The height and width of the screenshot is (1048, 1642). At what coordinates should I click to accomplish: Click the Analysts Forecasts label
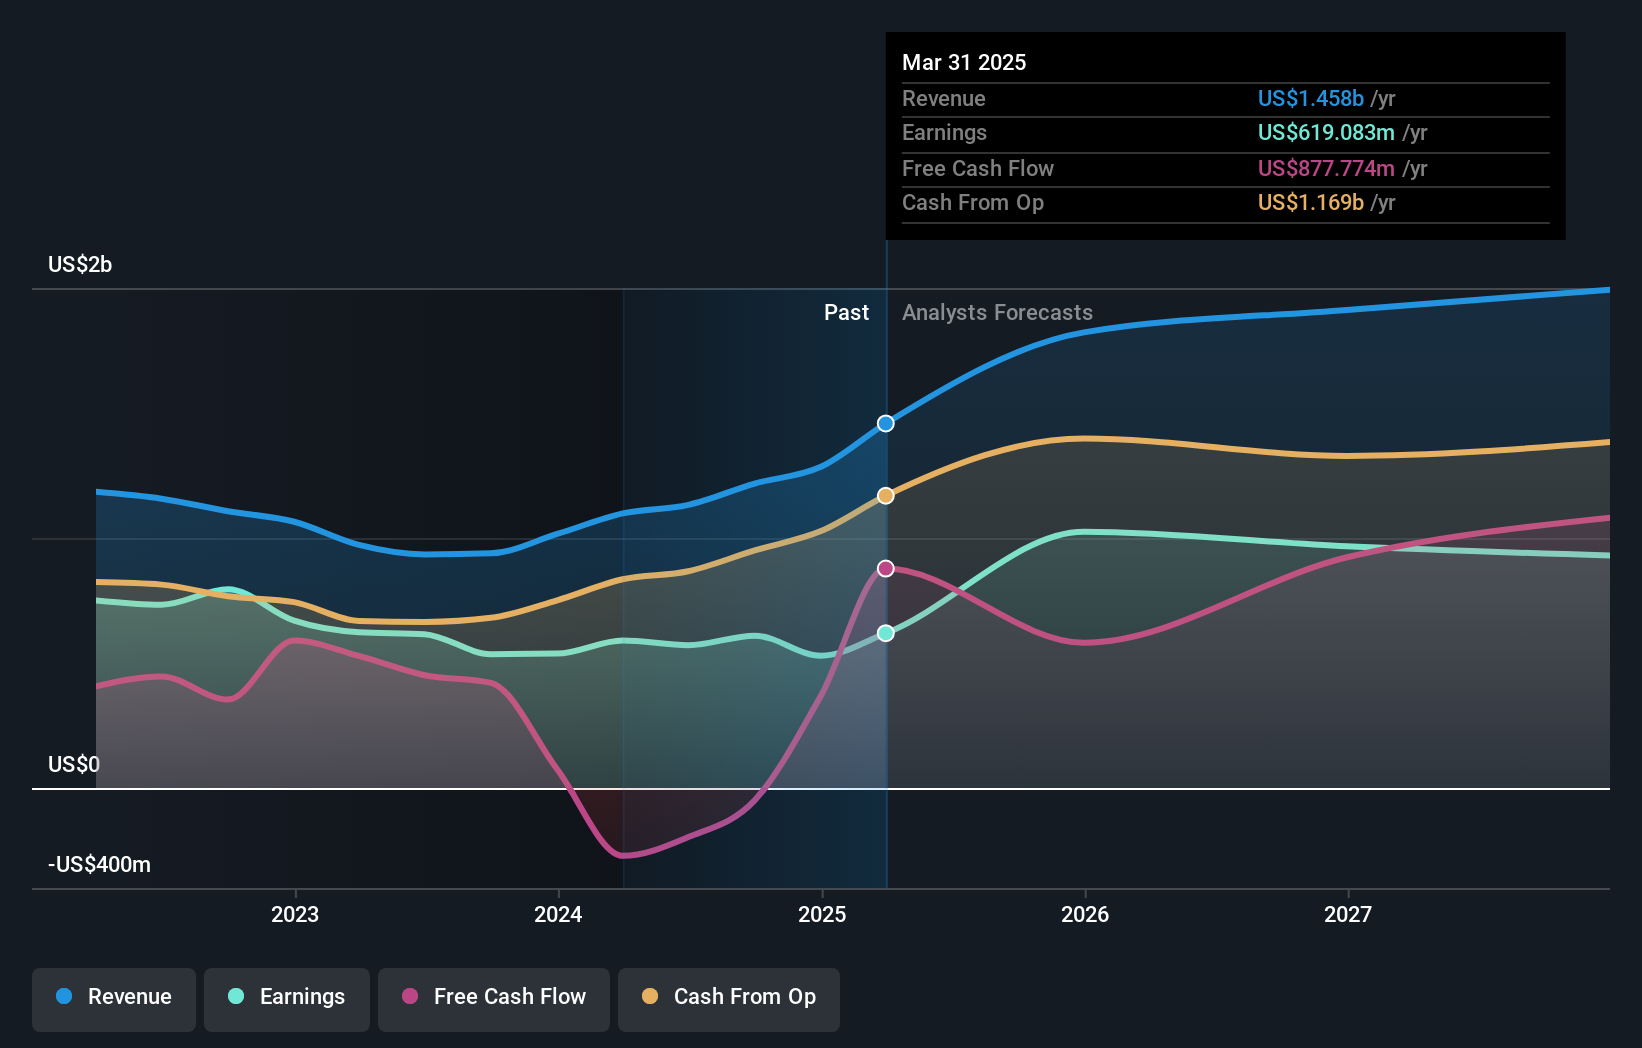point(997,312)
